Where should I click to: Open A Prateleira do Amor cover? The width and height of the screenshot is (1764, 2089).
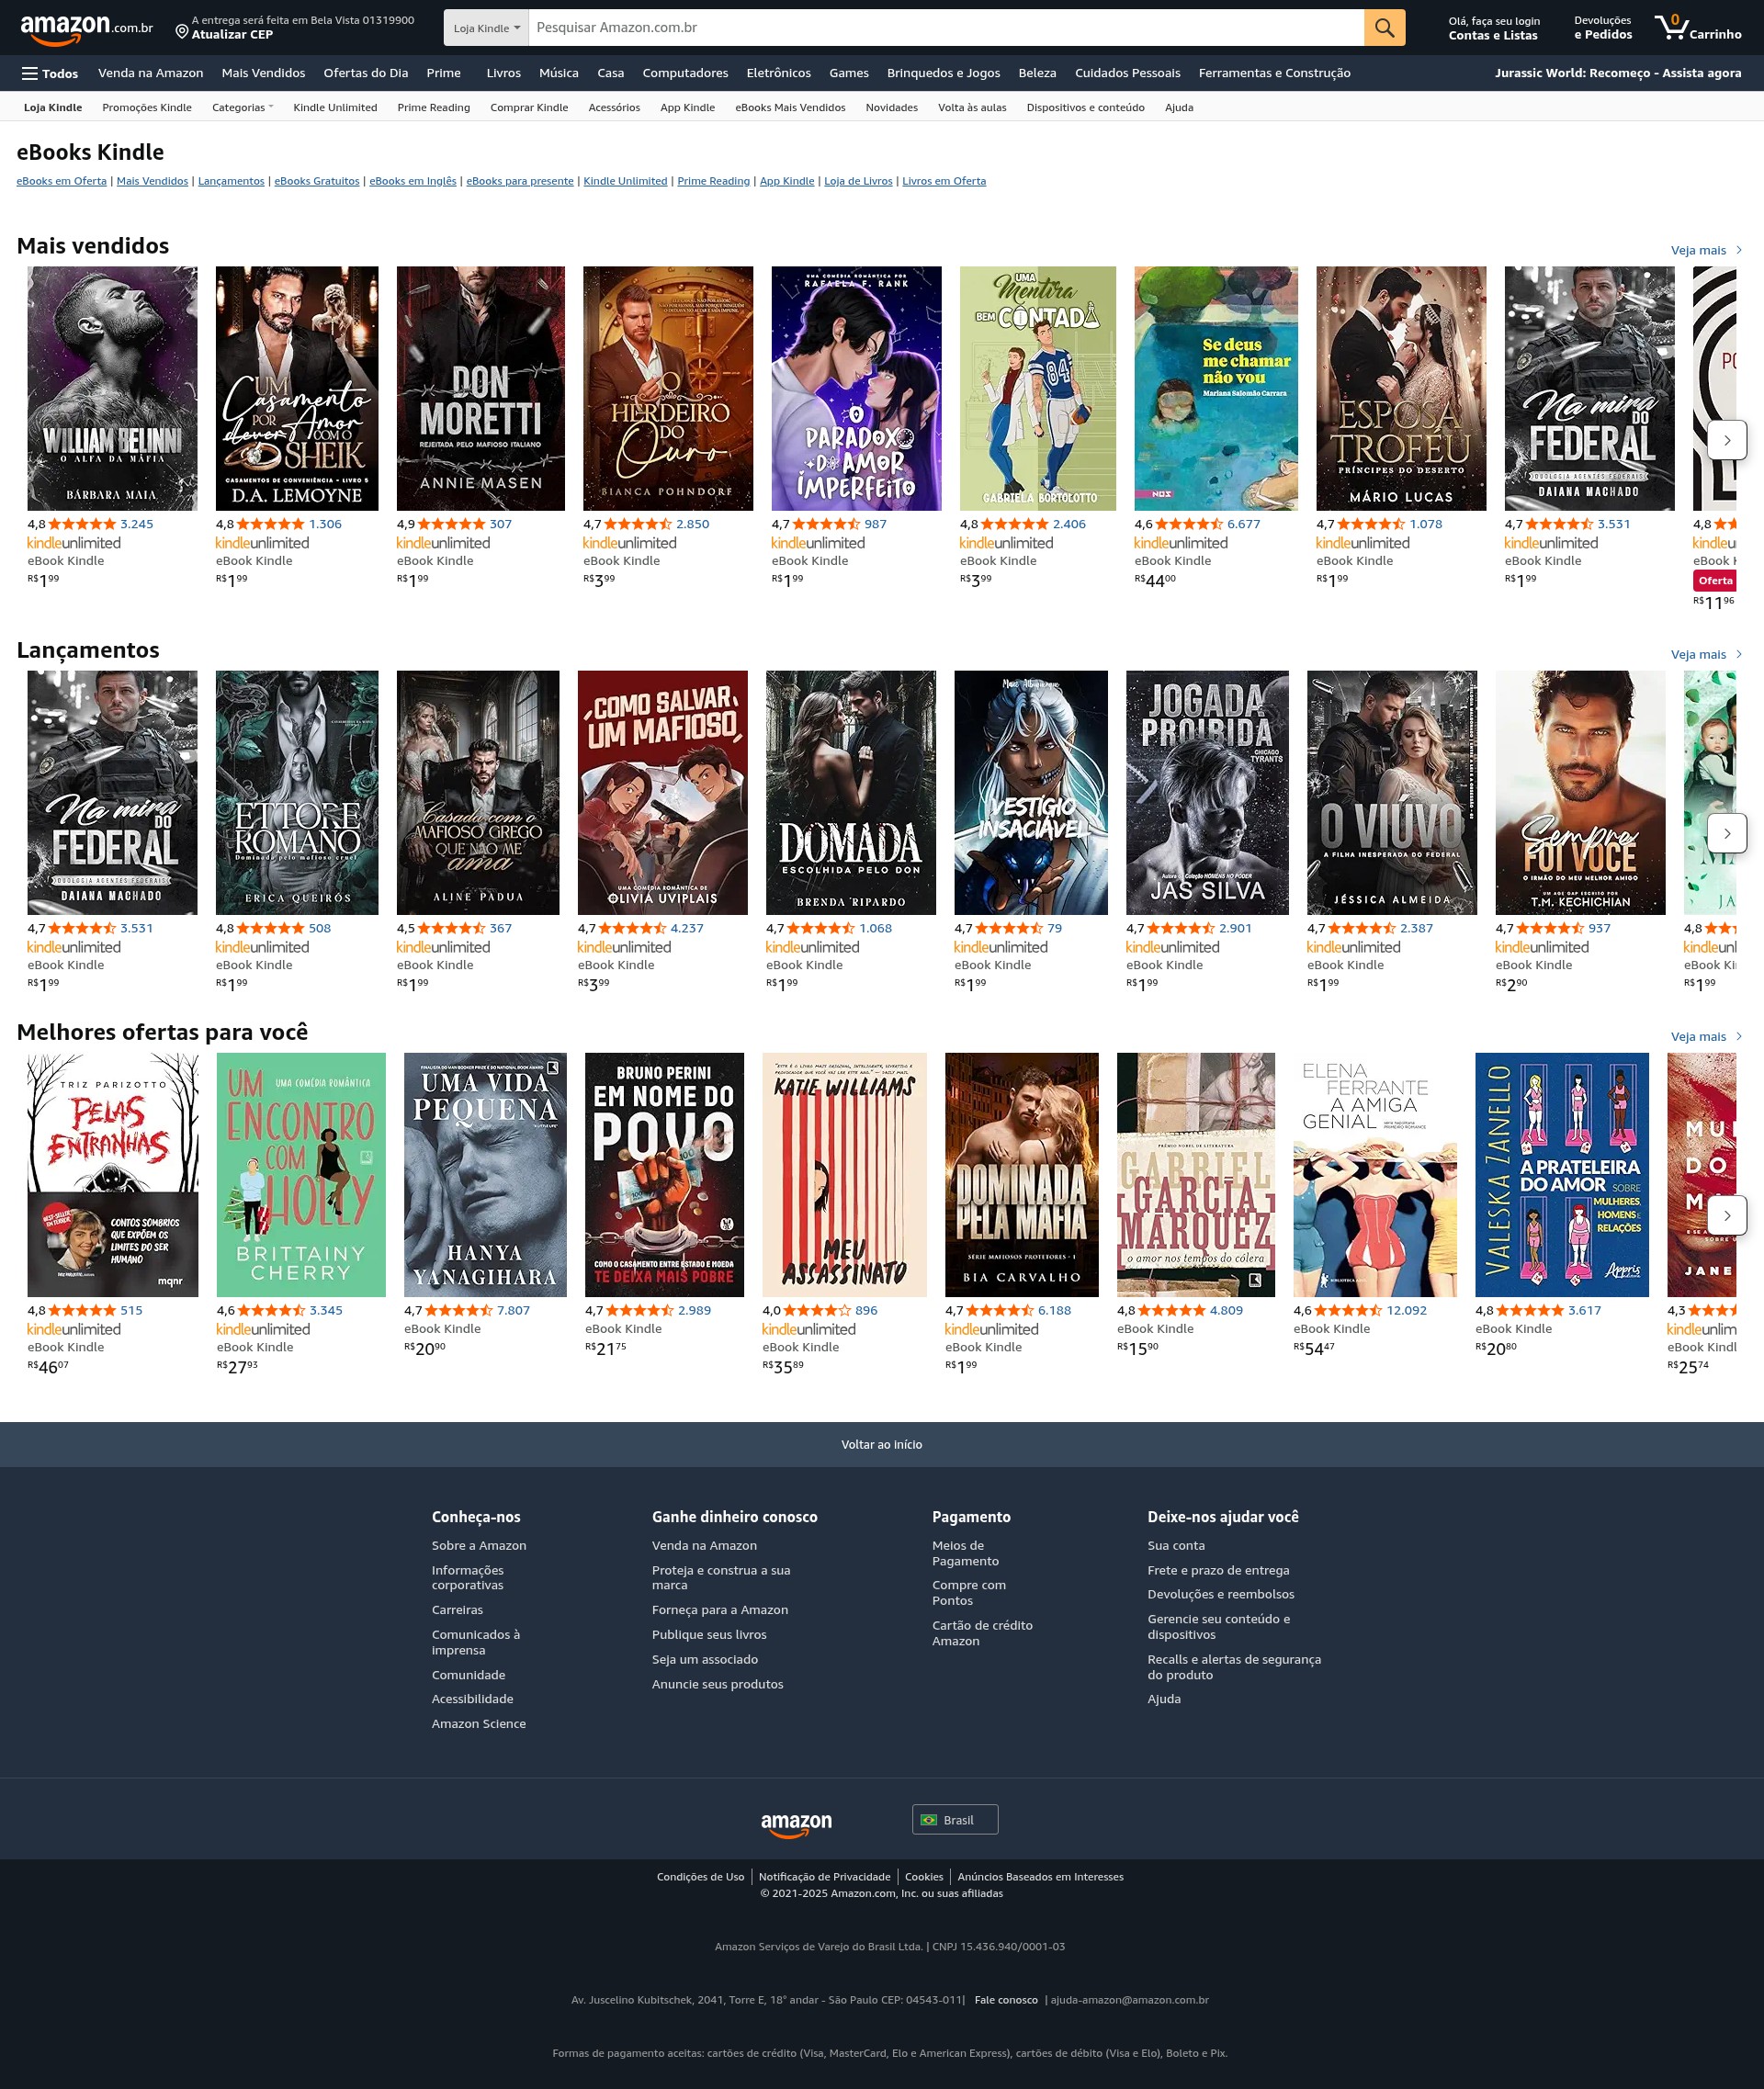pyautogui.click(x=1562, y=1174)
